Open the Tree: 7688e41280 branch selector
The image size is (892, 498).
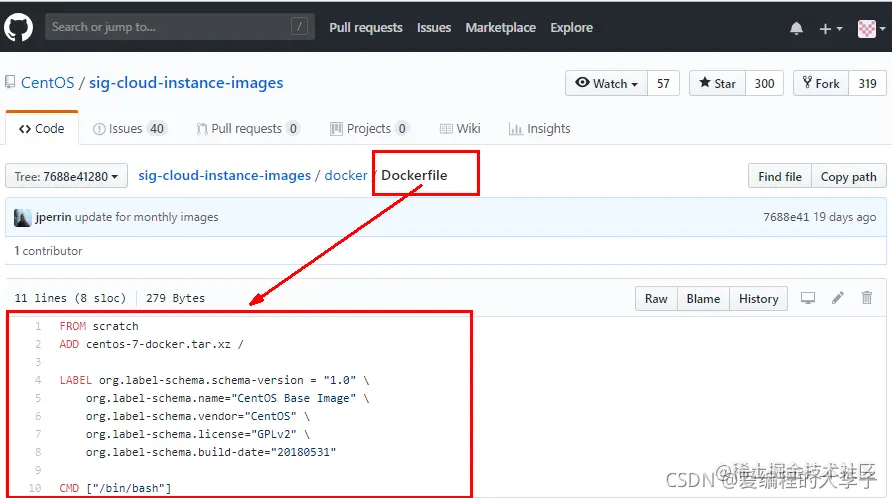(67, 176)
